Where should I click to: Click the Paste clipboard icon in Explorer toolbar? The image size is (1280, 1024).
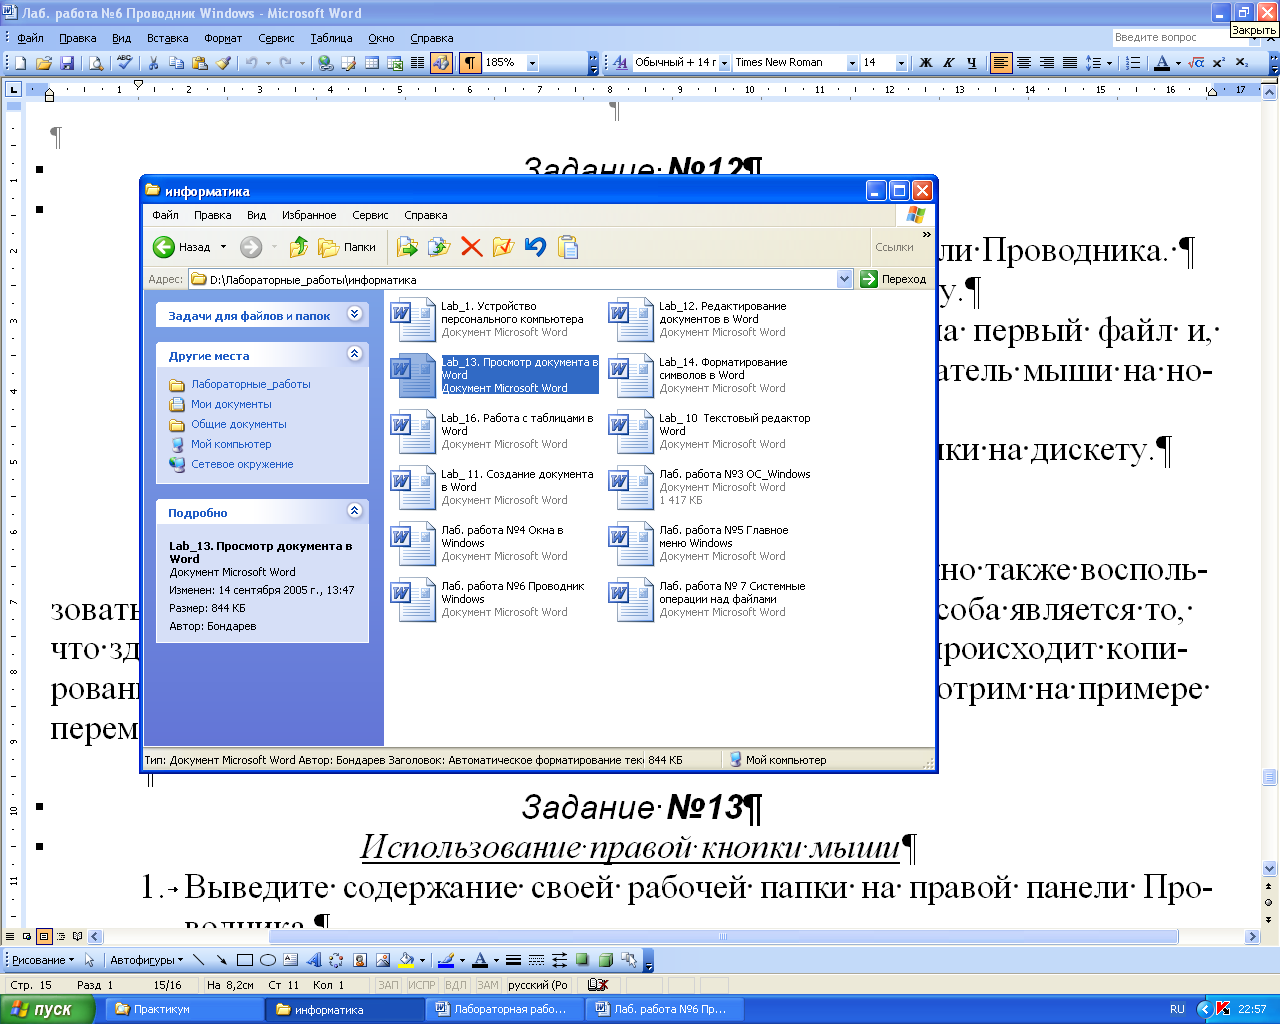click(568, 247)
